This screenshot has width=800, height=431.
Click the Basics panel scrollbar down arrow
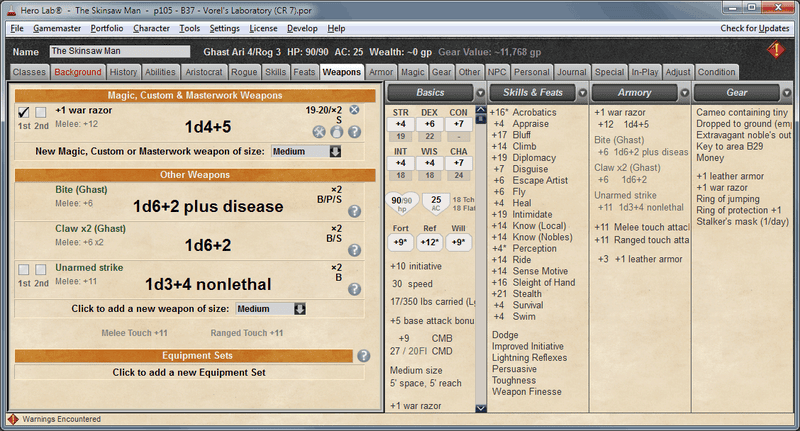(x=481, y=408)
